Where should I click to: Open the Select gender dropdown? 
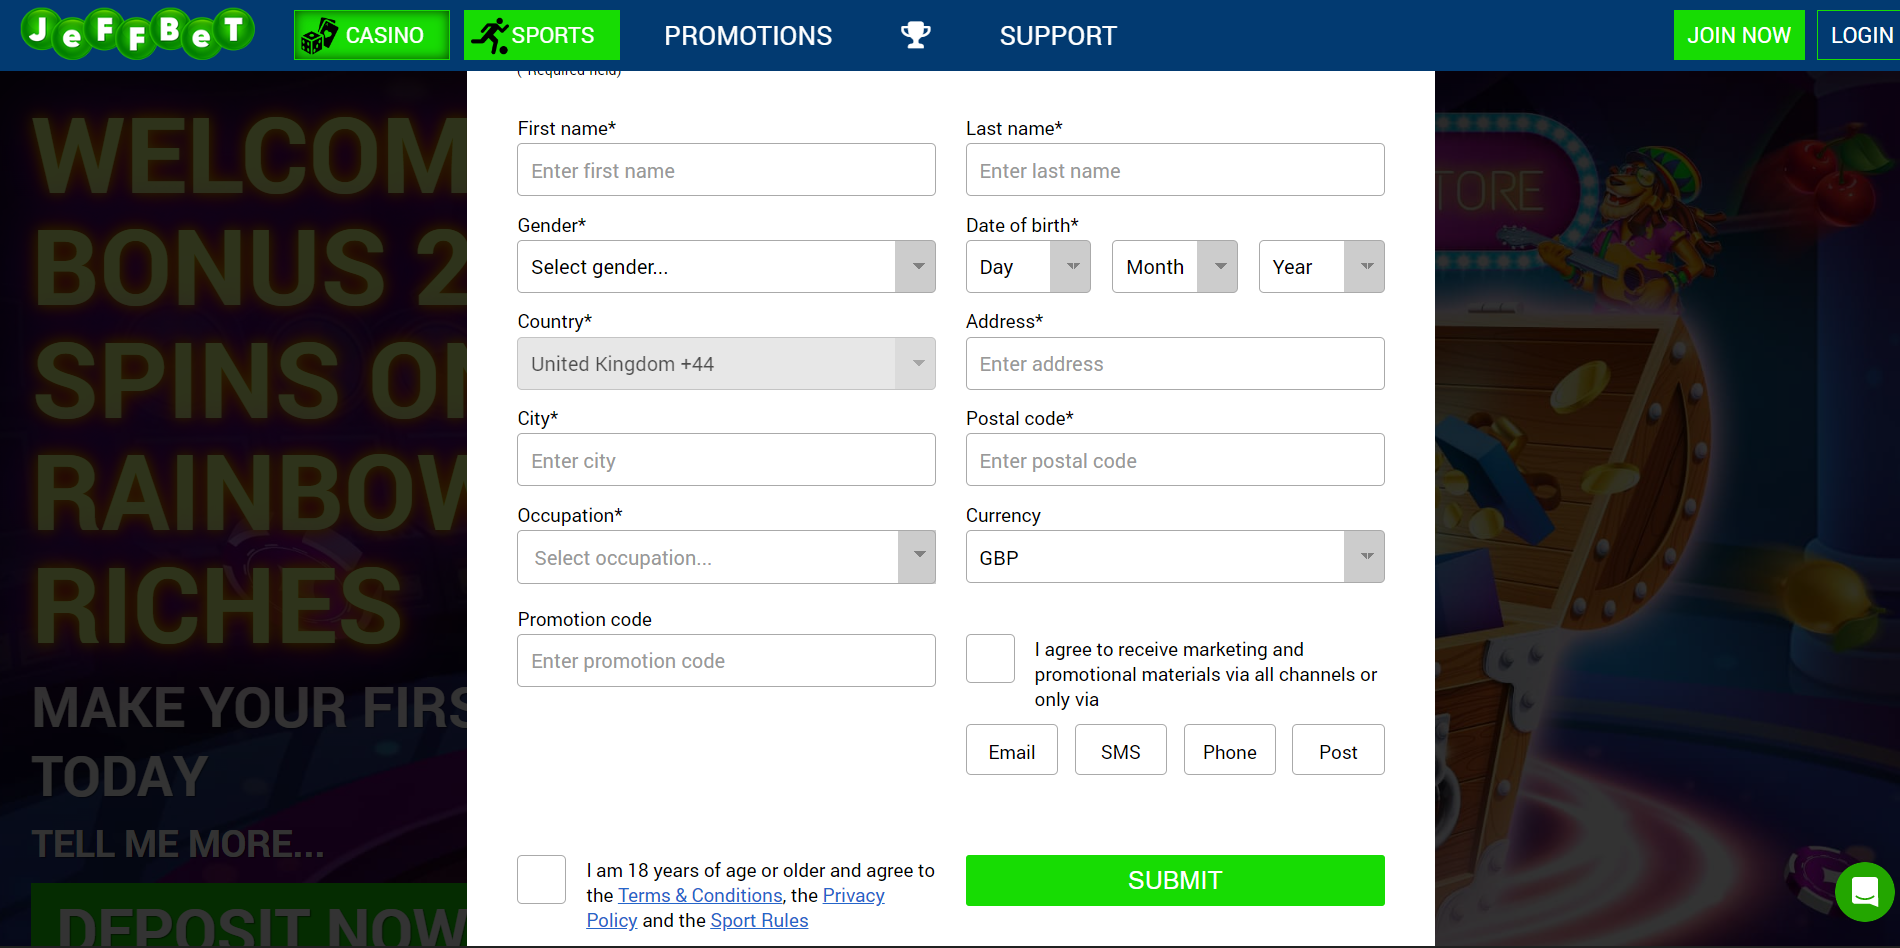pyautogui.click(x=726, y=267)
